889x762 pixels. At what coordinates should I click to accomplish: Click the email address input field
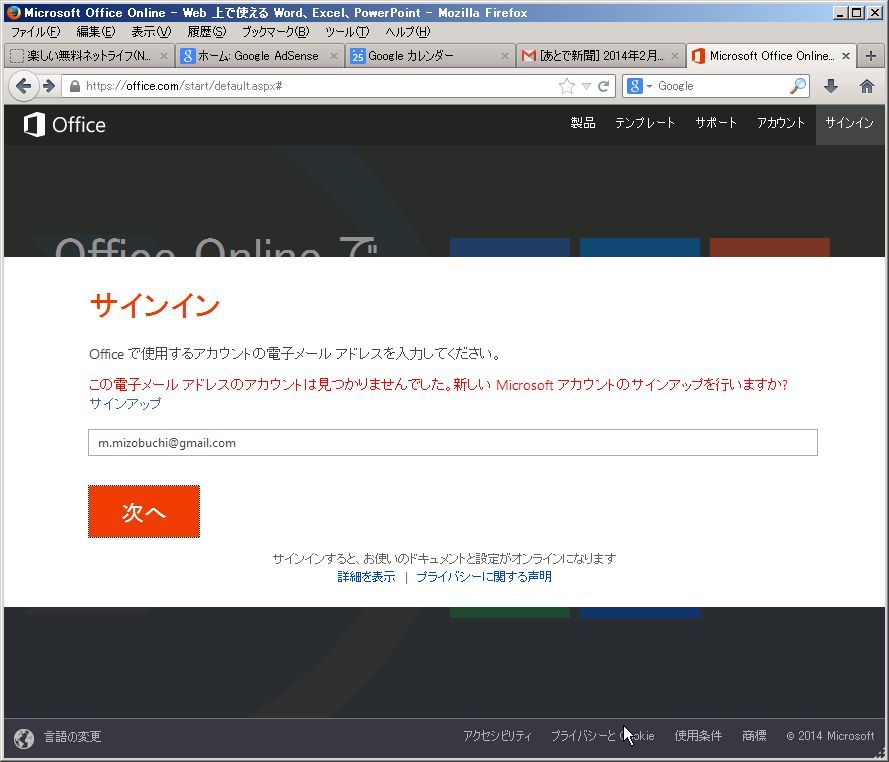(x=452, y=442)
